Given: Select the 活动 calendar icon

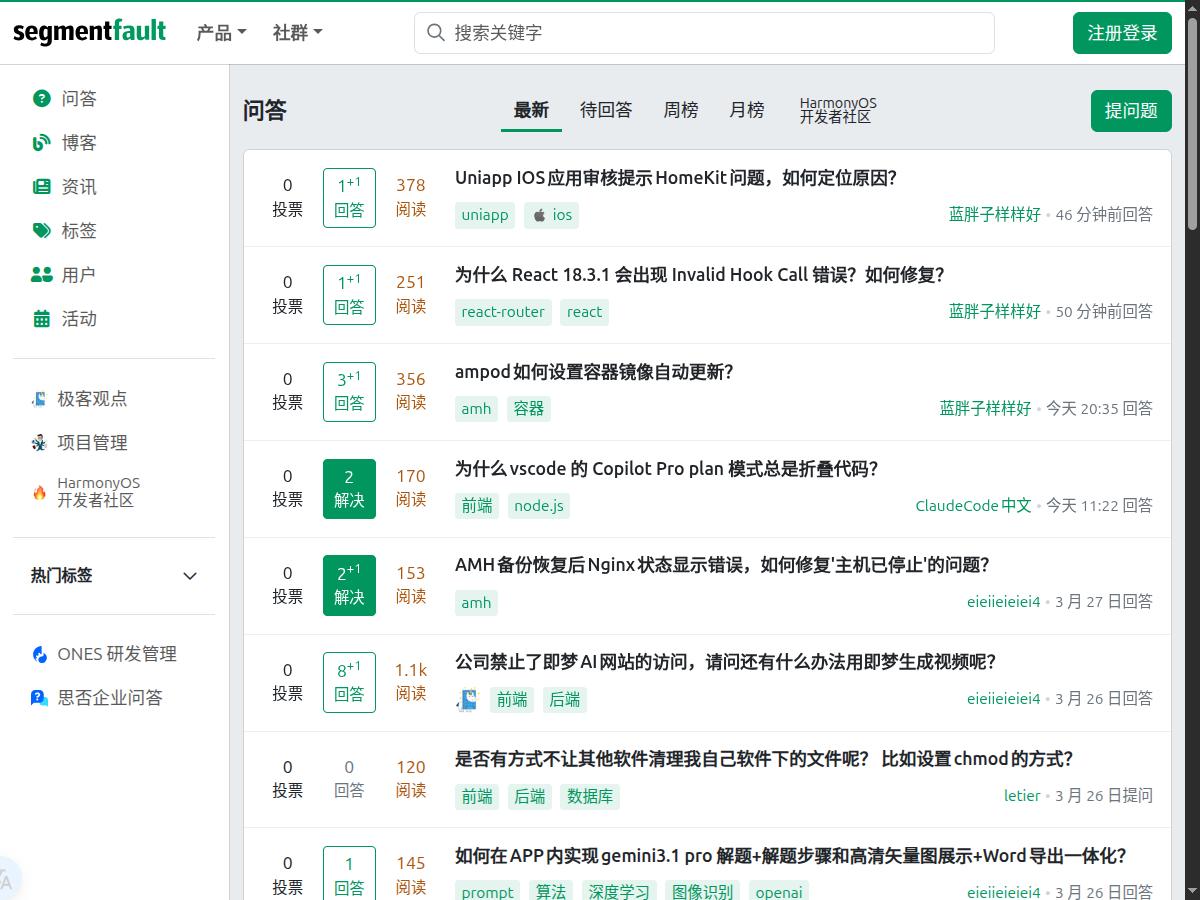Looking at the screenshot, I should [40, 318].
